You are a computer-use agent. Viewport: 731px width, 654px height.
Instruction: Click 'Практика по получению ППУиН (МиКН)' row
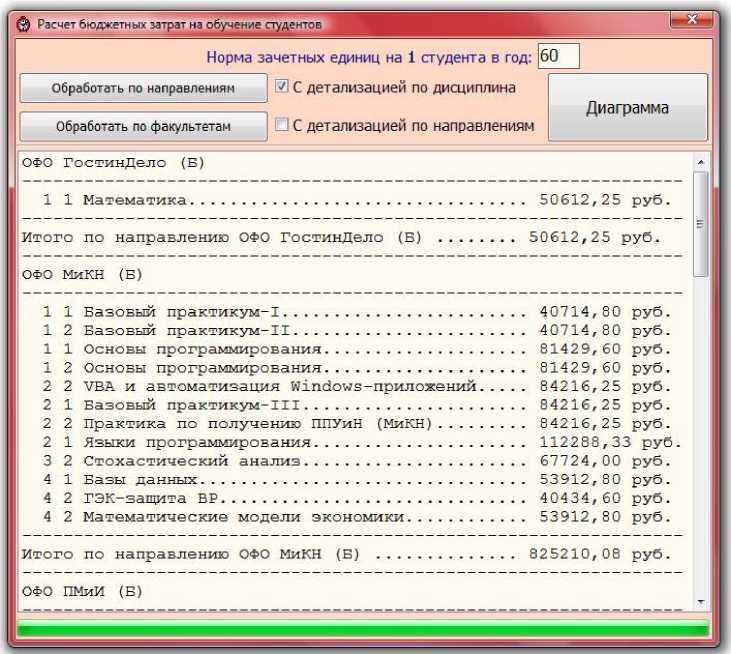pyautogui.click(x=357, y=424)
